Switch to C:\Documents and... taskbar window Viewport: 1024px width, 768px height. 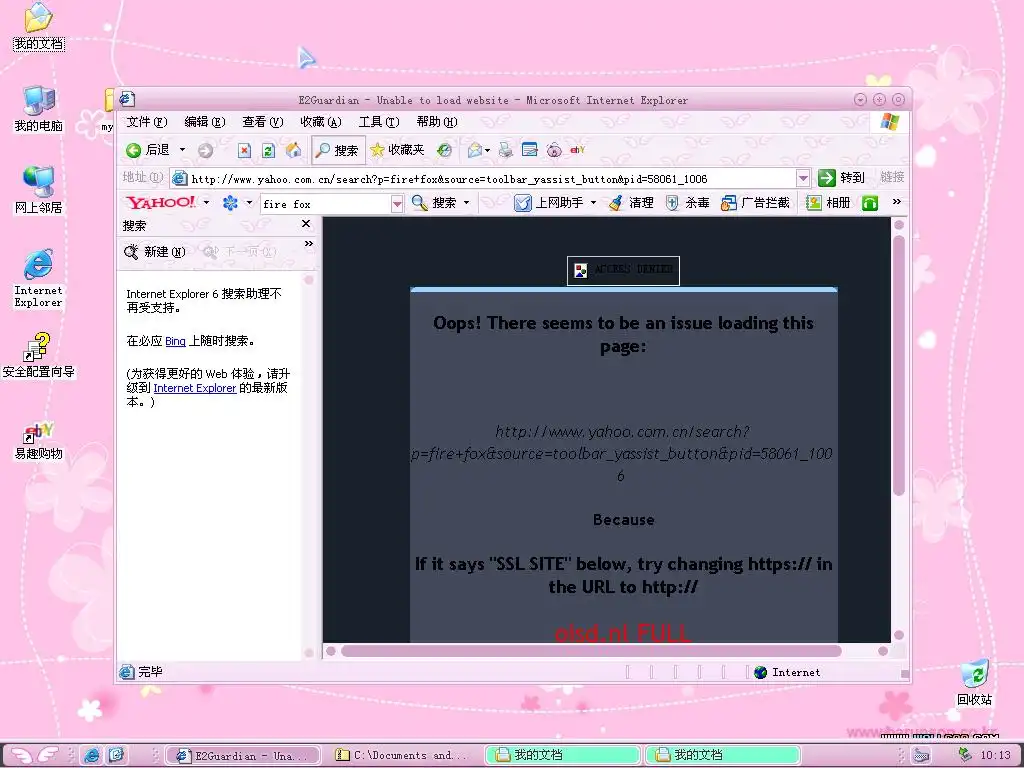tap(403, 755)
